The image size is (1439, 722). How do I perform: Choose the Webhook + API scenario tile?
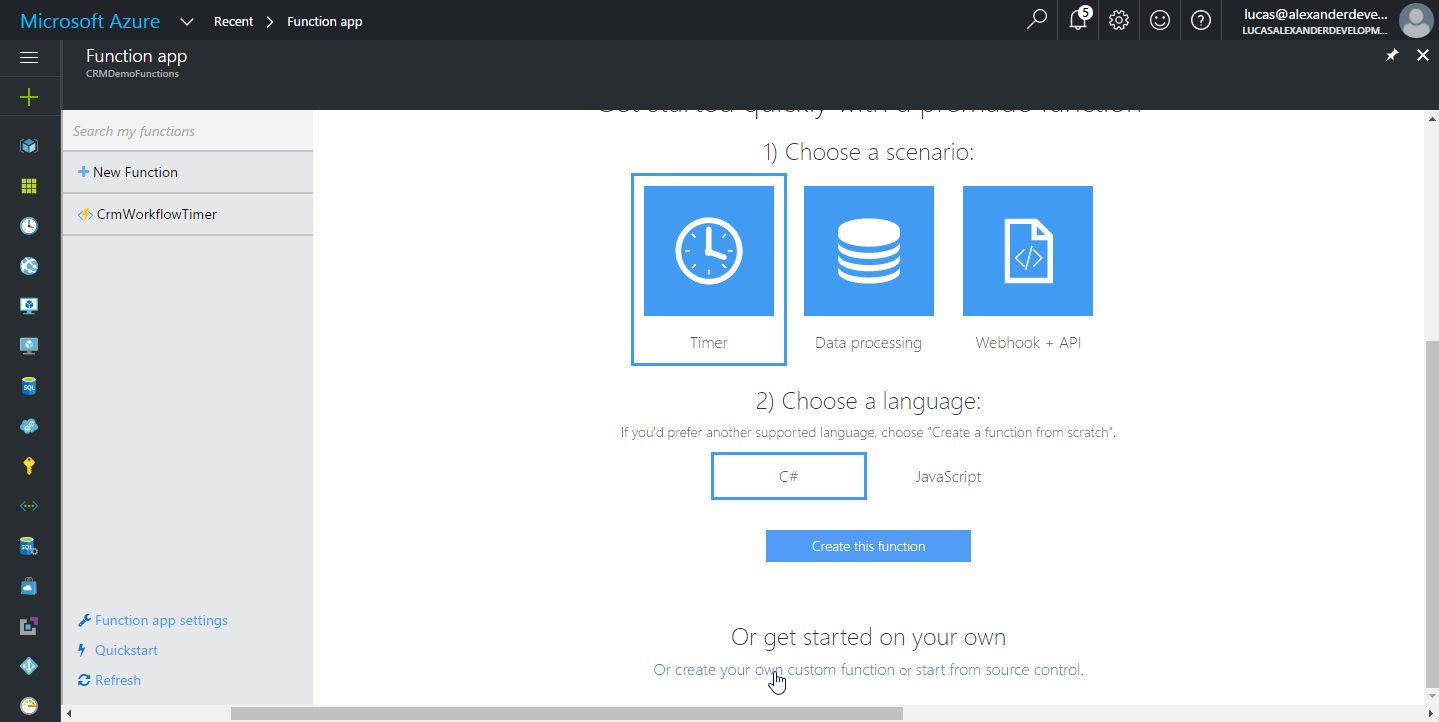pyautogui.click(x=1028, y=269)
